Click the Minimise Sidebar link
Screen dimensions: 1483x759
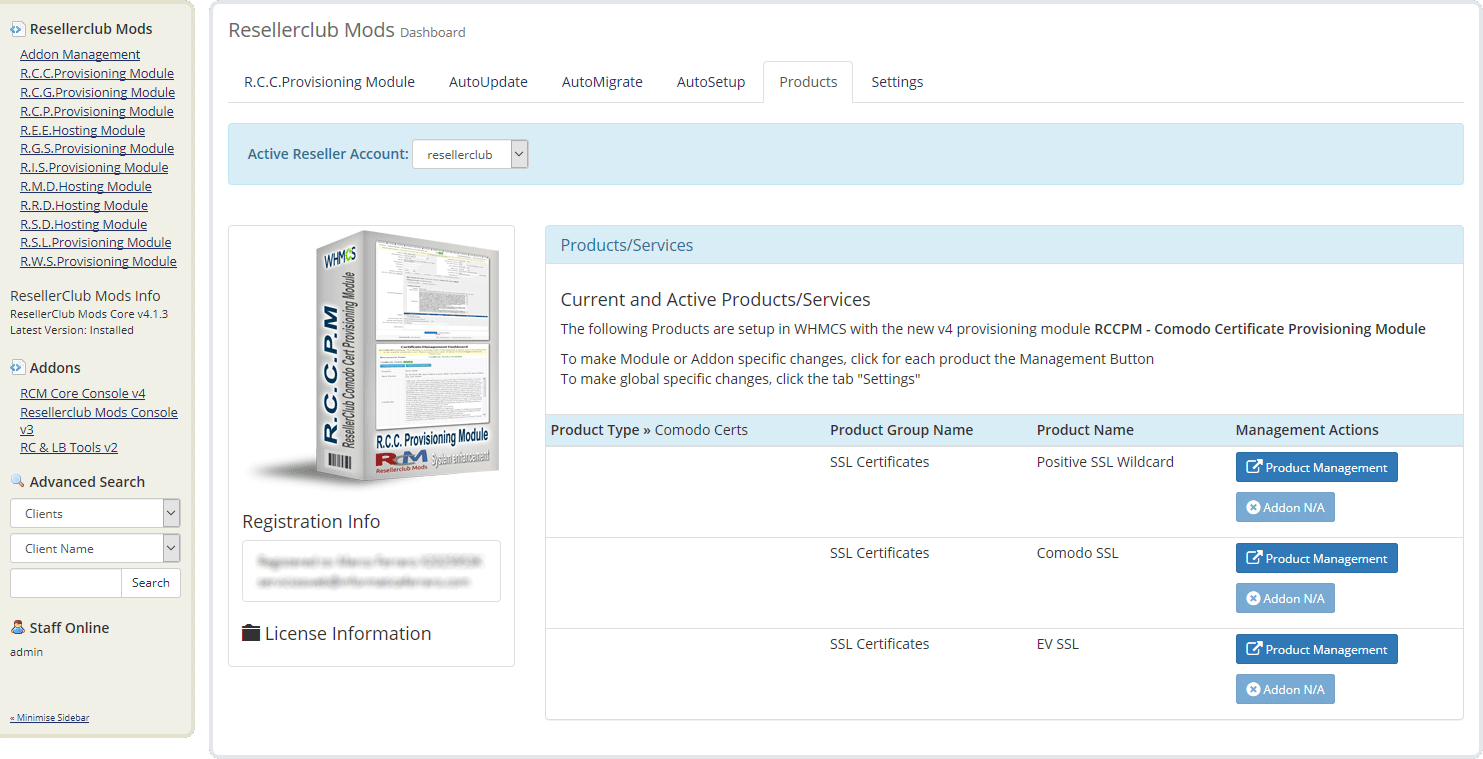49,717
